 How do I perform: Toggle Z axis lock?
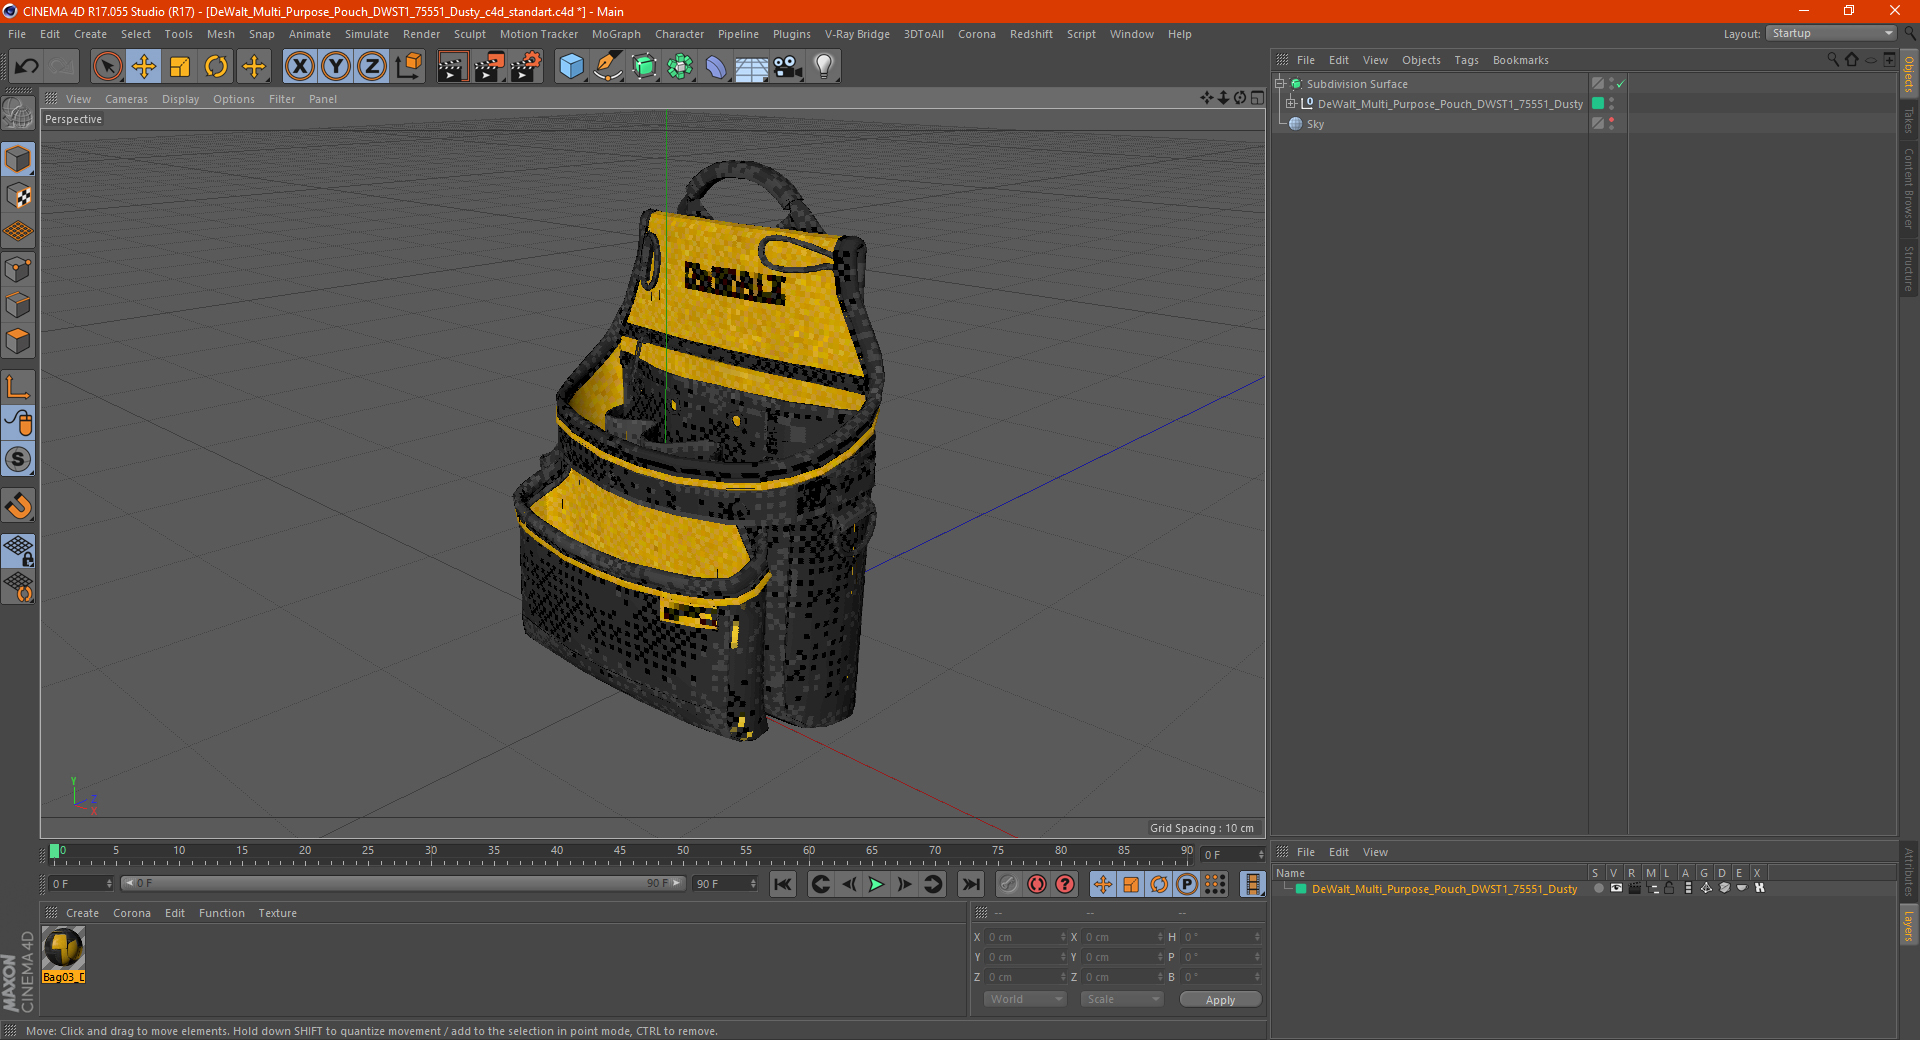pyautogui.click(x=371, y=67)
